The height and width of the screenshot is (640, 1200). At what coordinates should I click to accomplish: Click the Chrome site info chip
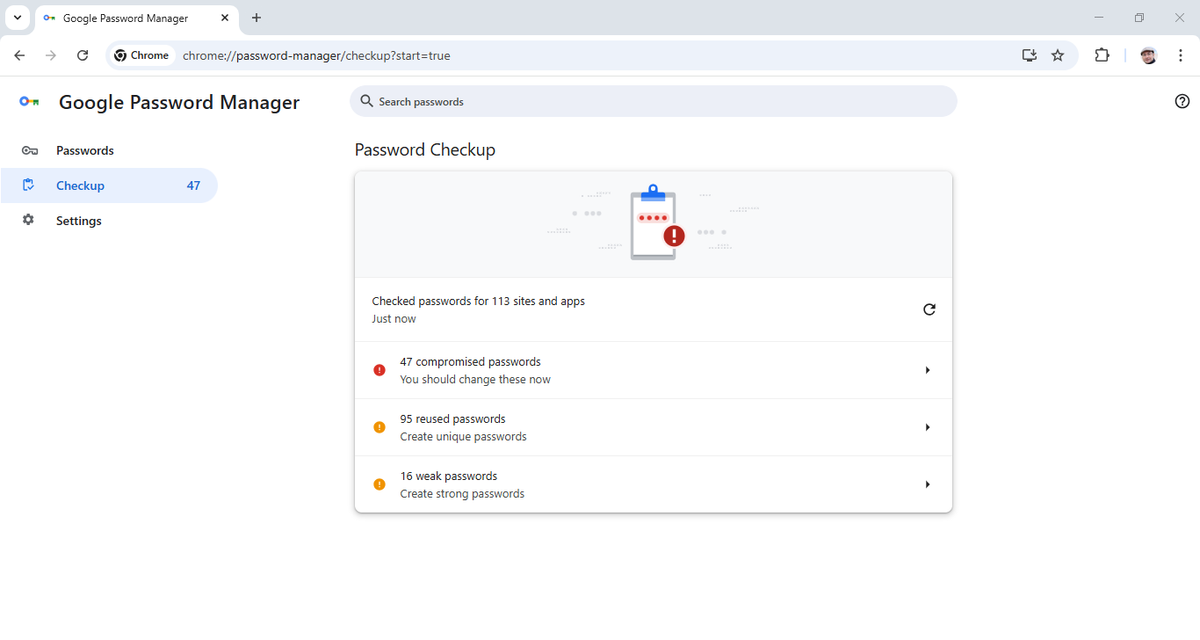(x=142, y=55)
